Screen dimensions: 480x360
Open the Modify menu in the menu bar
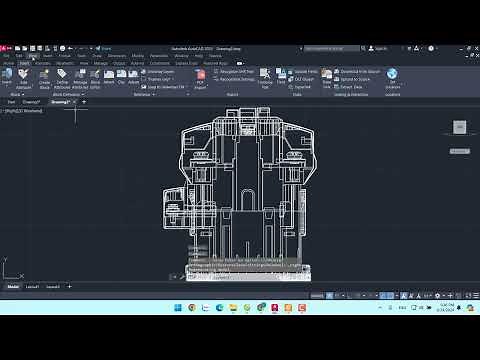tap(138, 56)
